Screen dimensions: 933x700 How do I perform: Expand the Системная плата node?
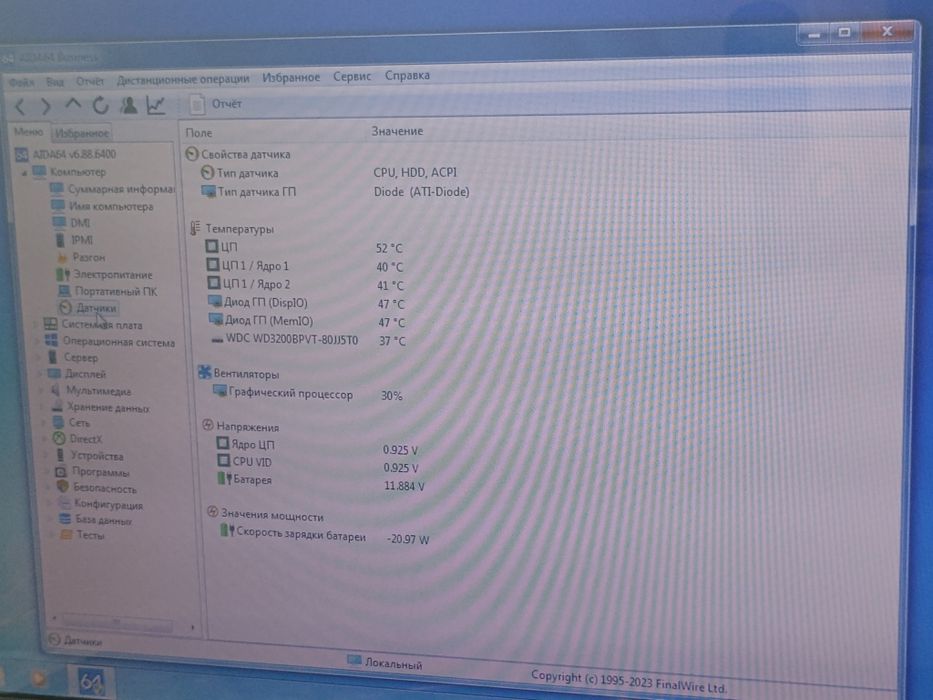pos(36,325)
